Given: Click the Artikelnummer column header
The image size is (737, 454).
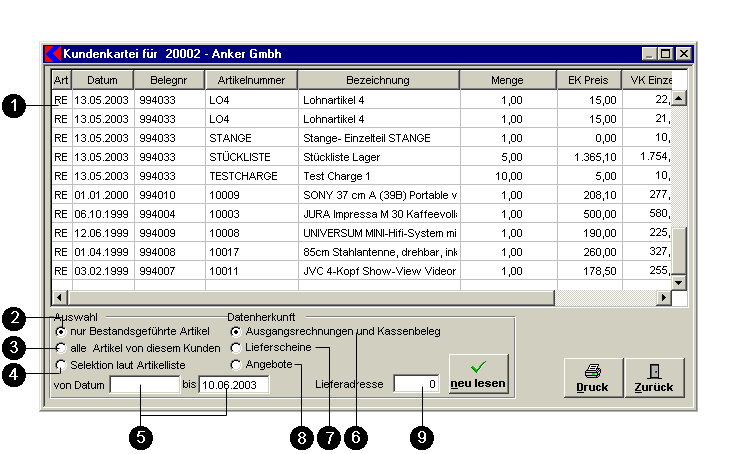Looking at the screenshot, I should coord(250,79).
